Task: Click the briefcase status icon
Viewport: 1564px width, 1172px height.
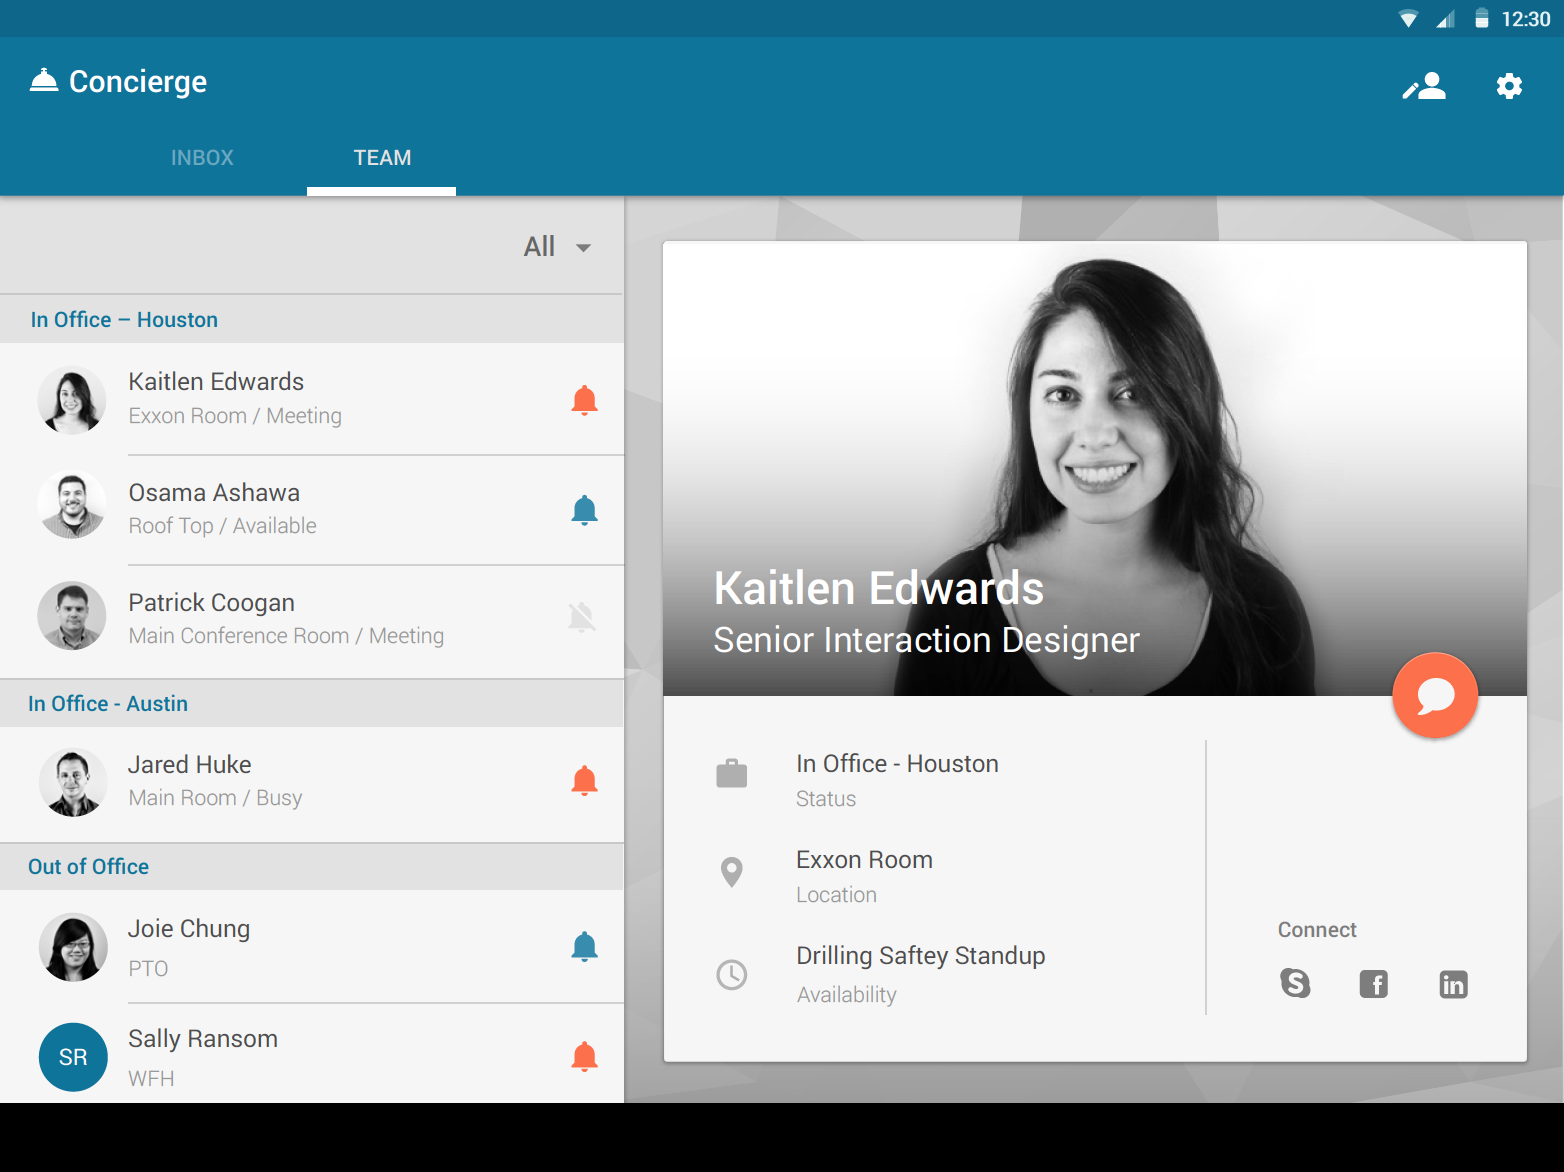Action: [x=732, y=773]
